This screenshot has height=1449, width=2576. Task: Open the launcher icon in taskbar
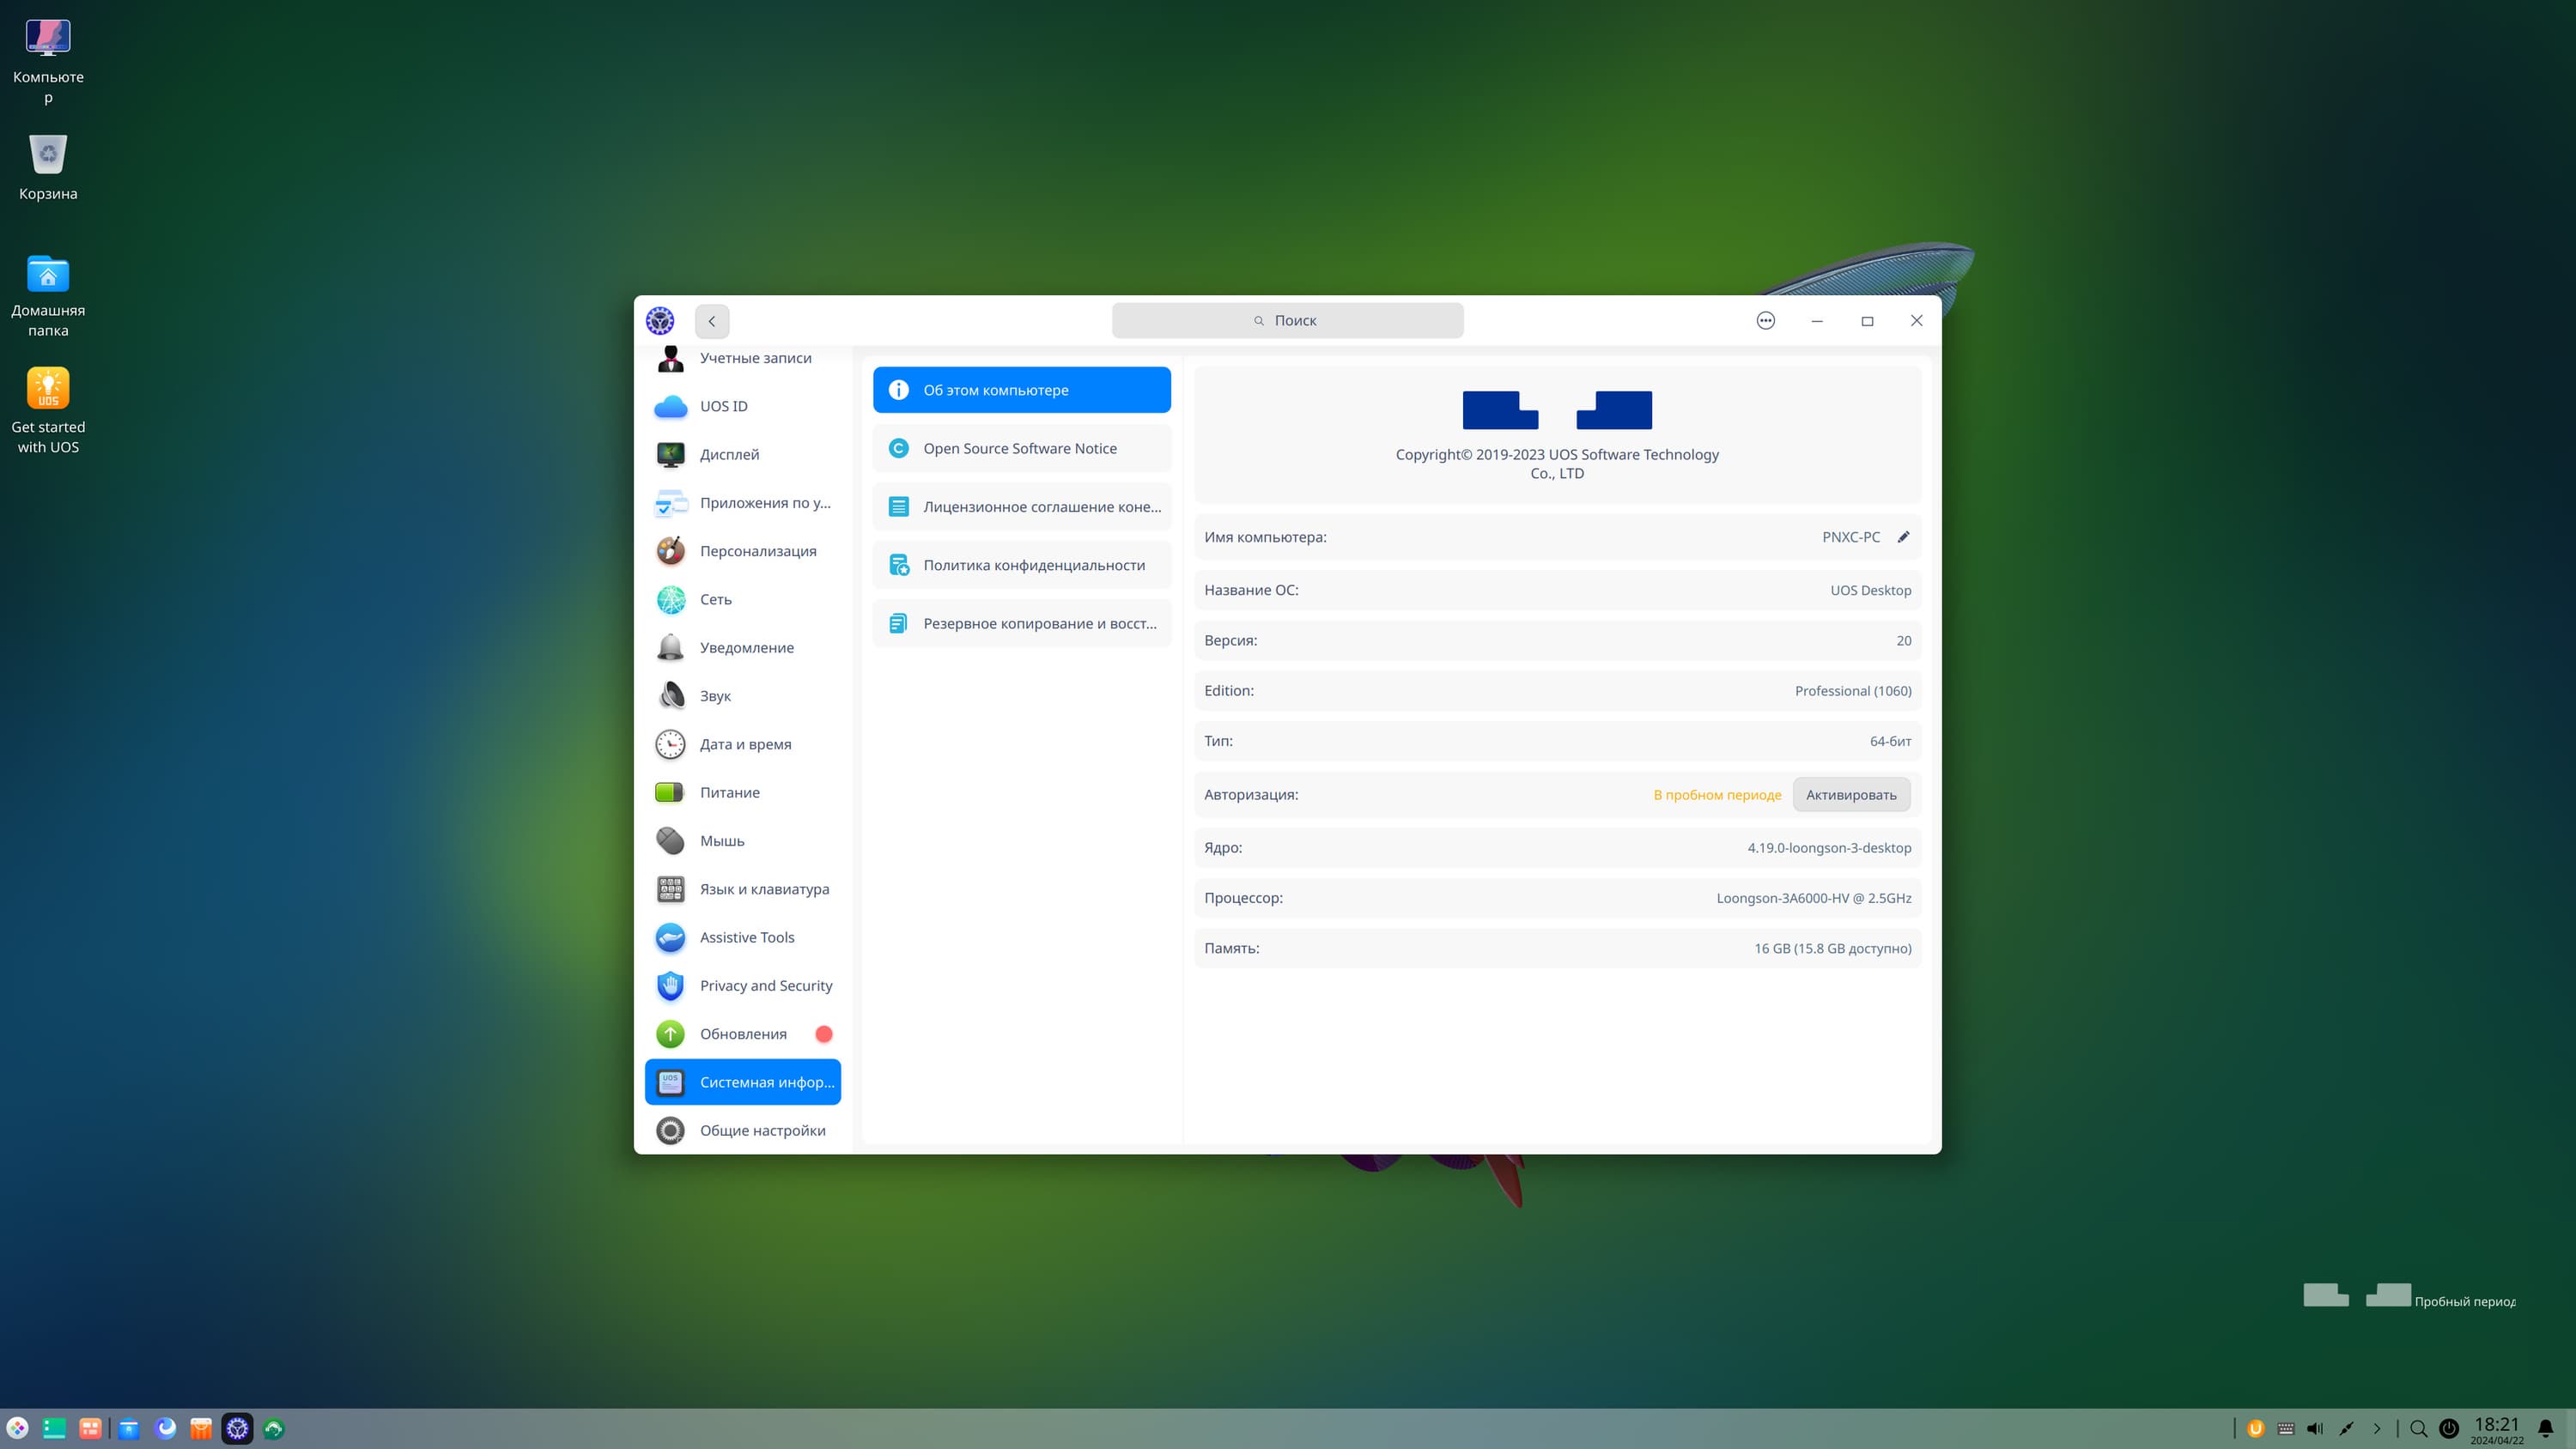click(18, 1429)
